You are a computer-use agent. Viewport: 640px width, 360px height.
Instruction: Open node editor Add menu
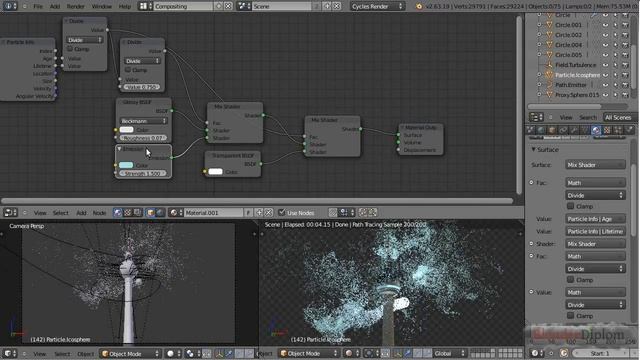[81, 213]
